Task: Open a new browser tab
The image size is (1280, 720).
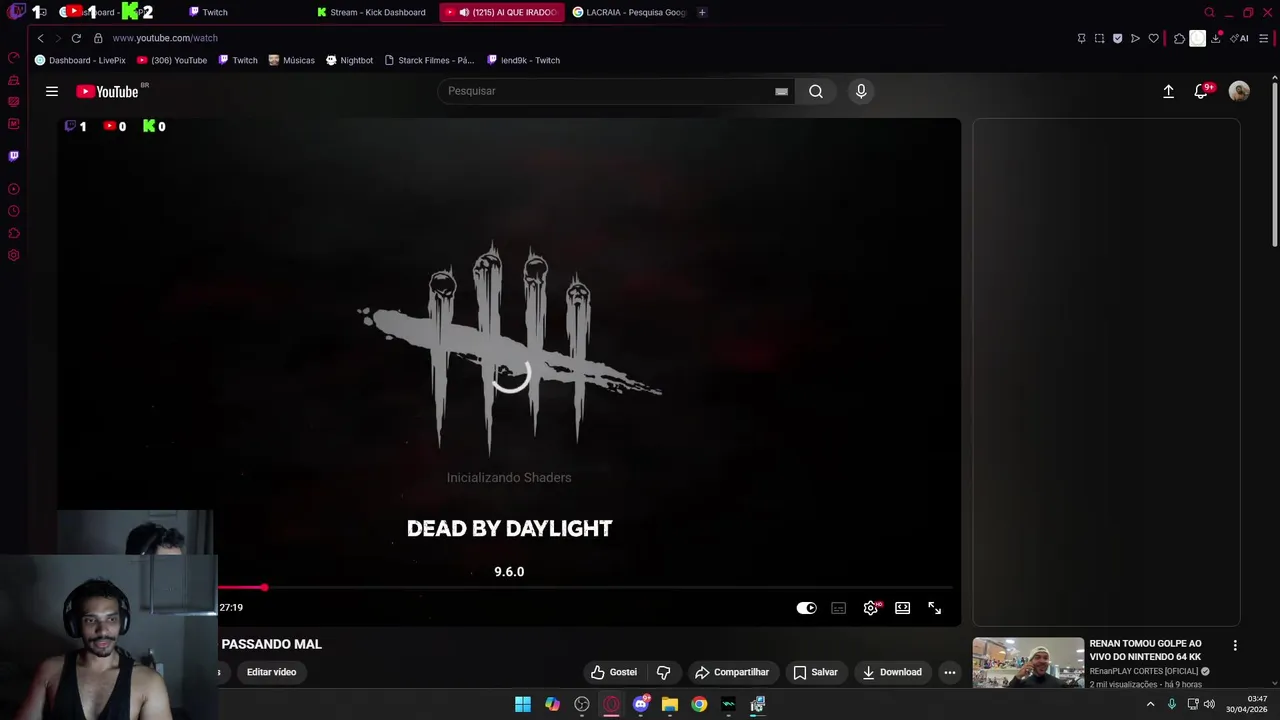Action: (702, 12)
